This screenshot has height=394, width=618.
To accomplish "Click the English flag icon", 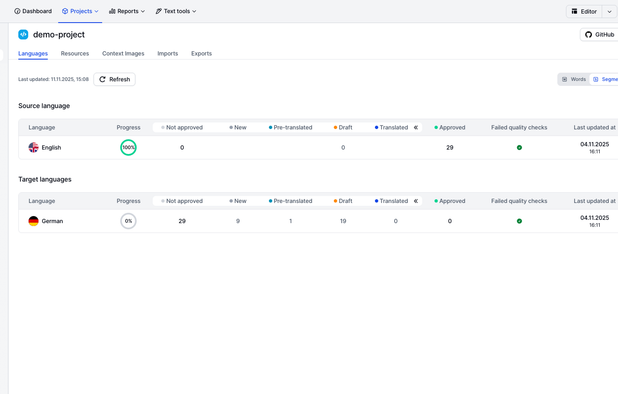I will pyautogui.click(x=34, y=147).
